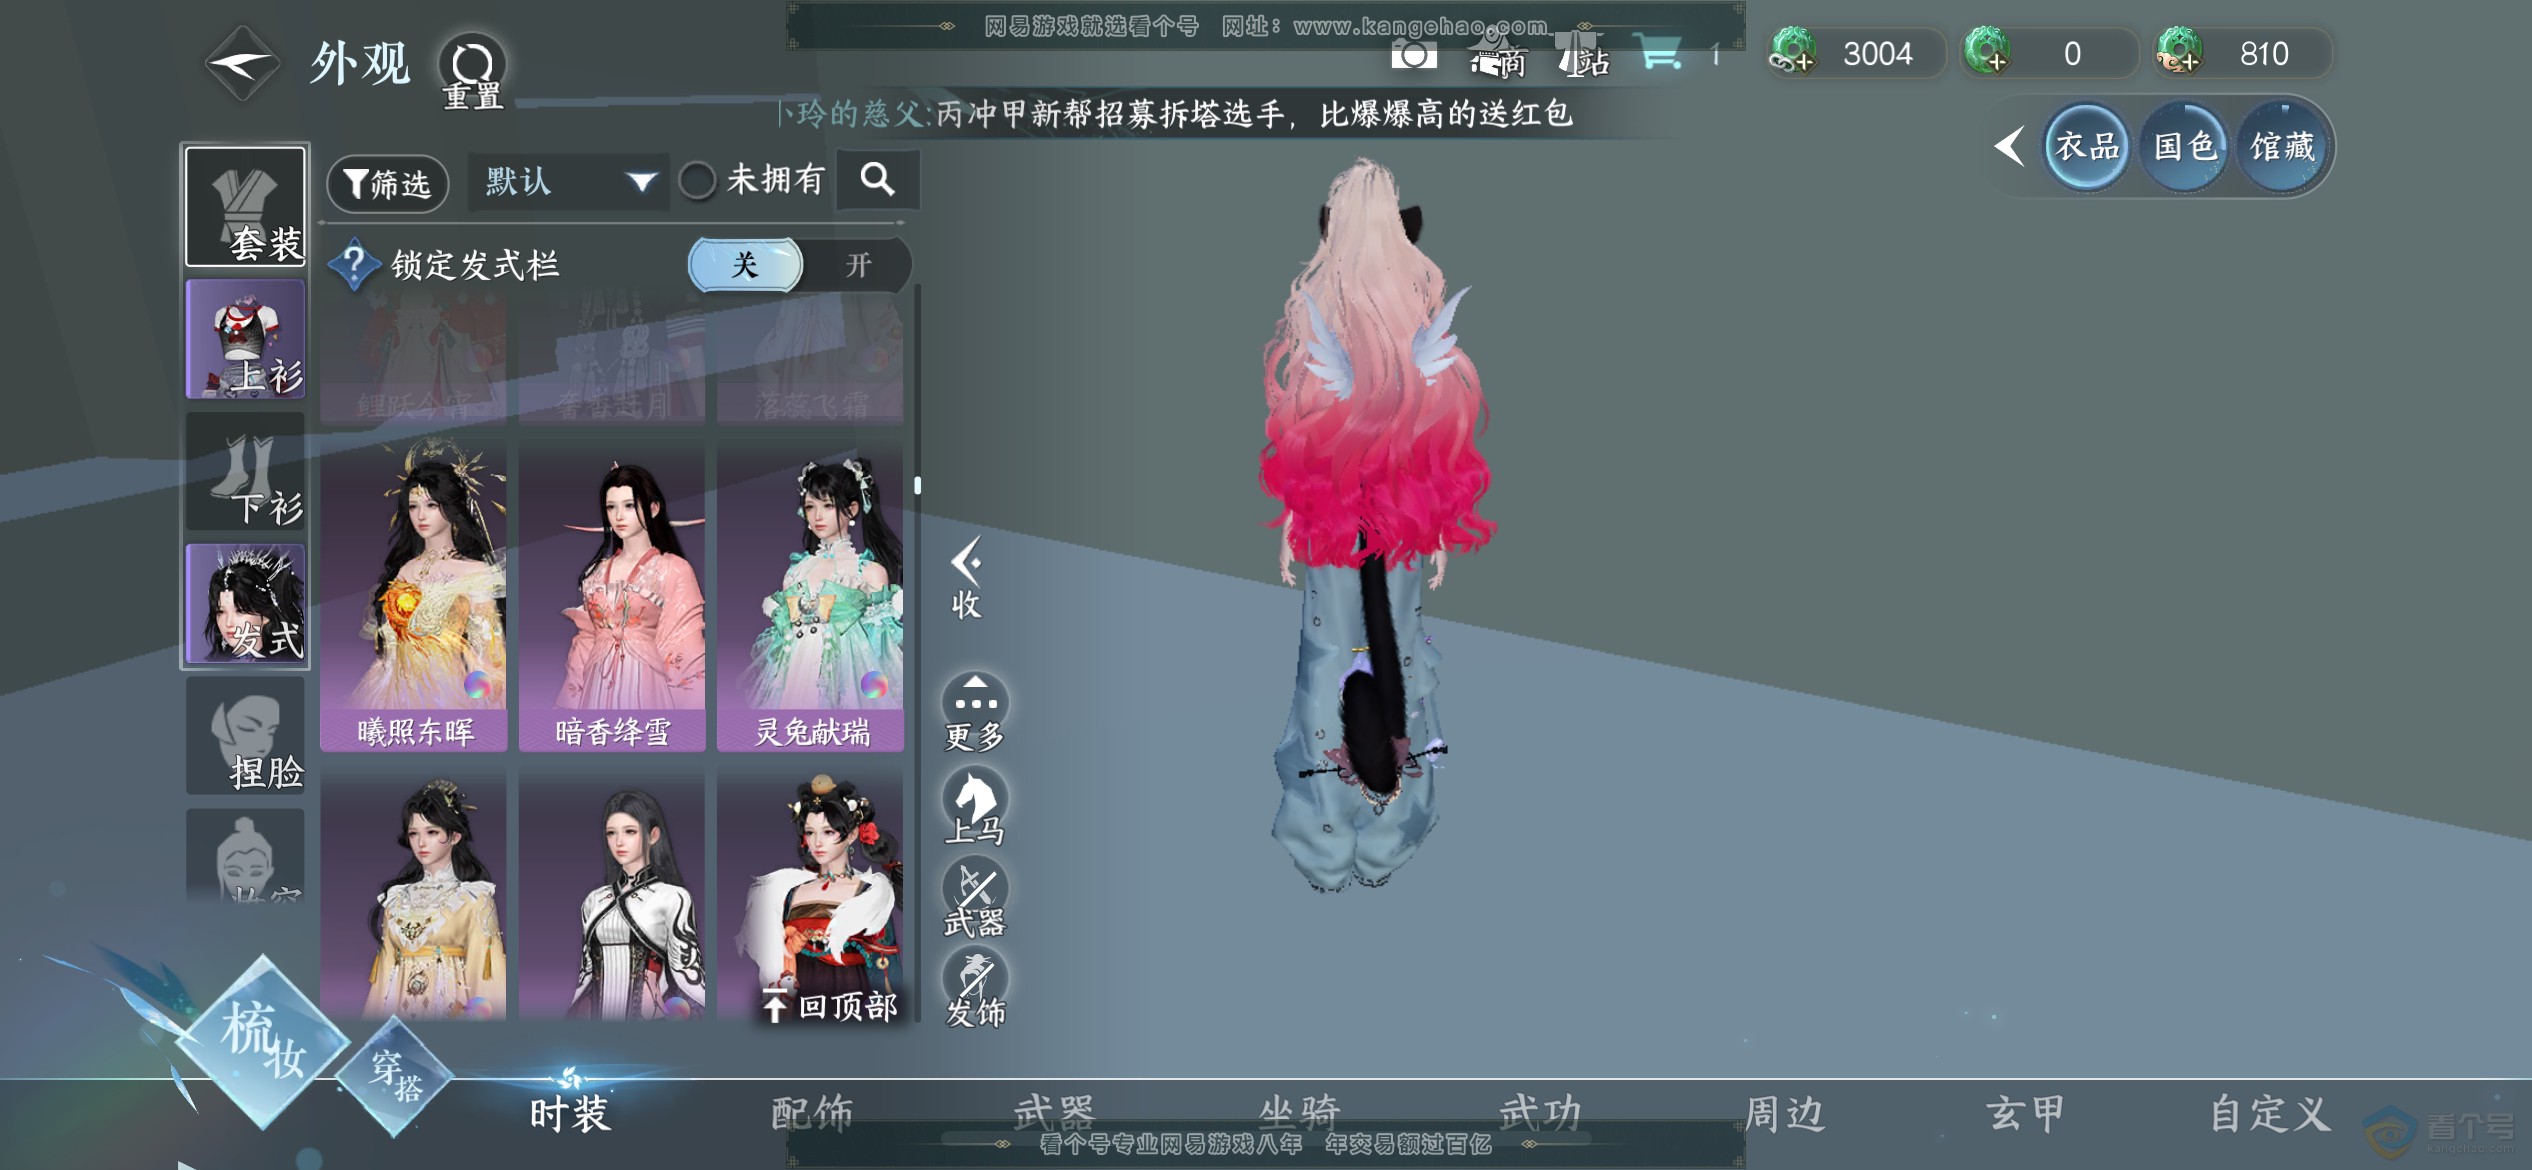
Task: Open the 筛选 filter button
Action: (387, 183)
